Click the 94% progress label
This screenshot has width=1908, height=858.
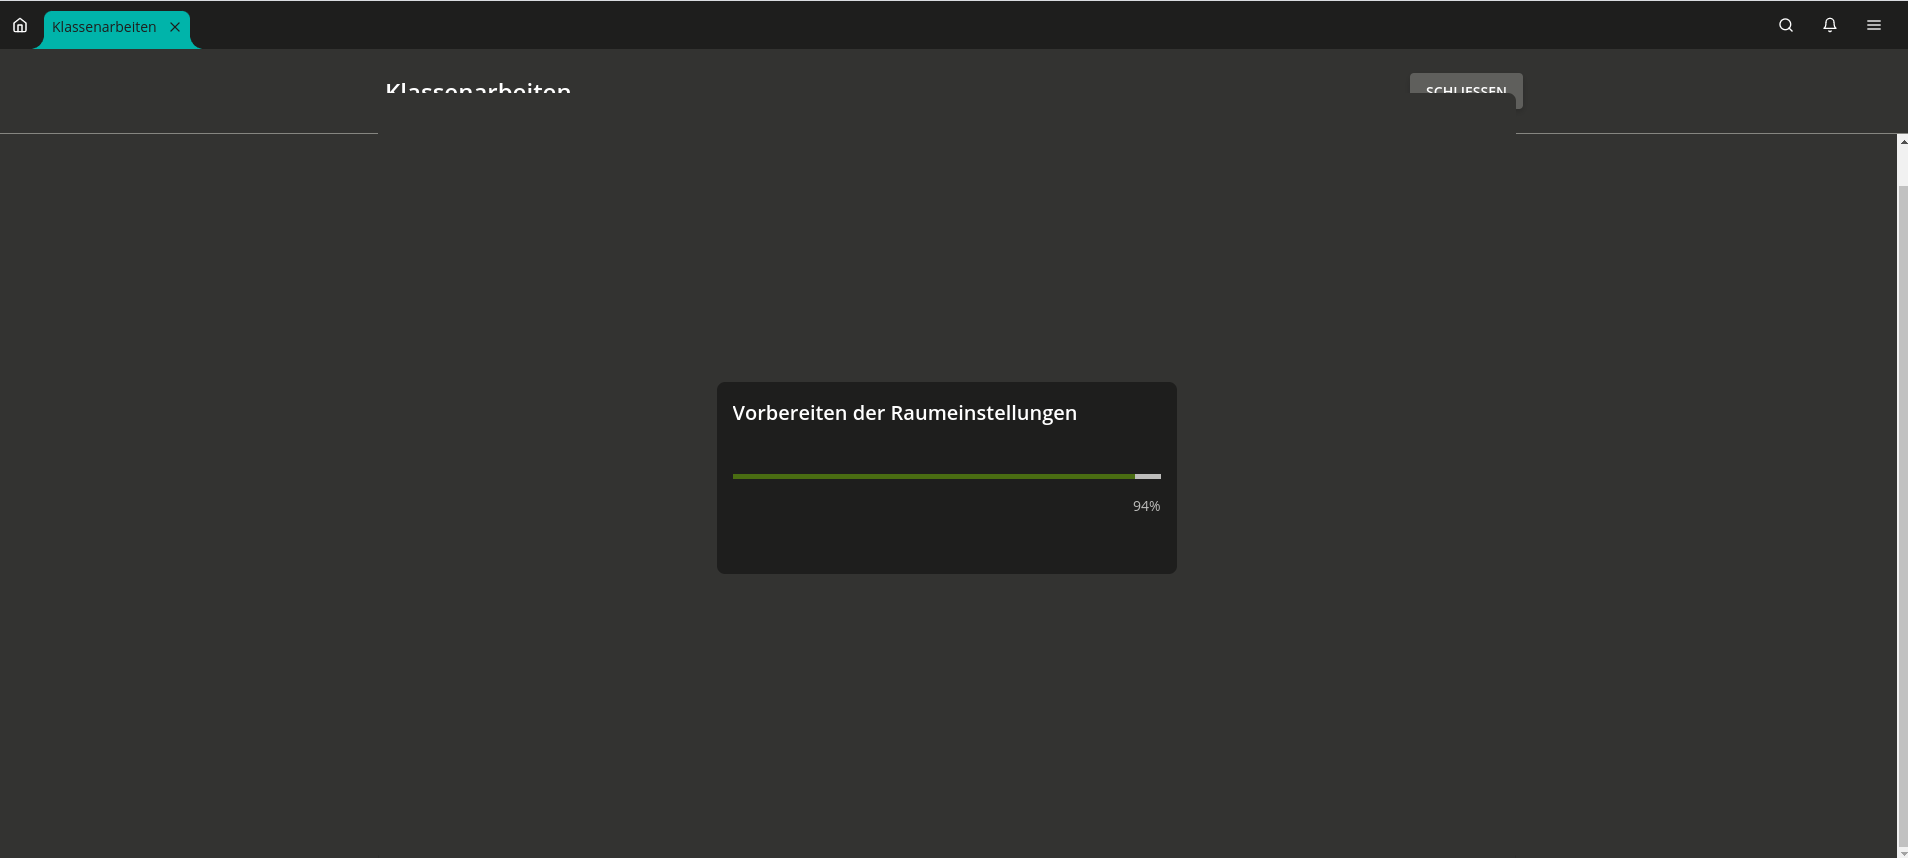click(x=1146, y=506)
